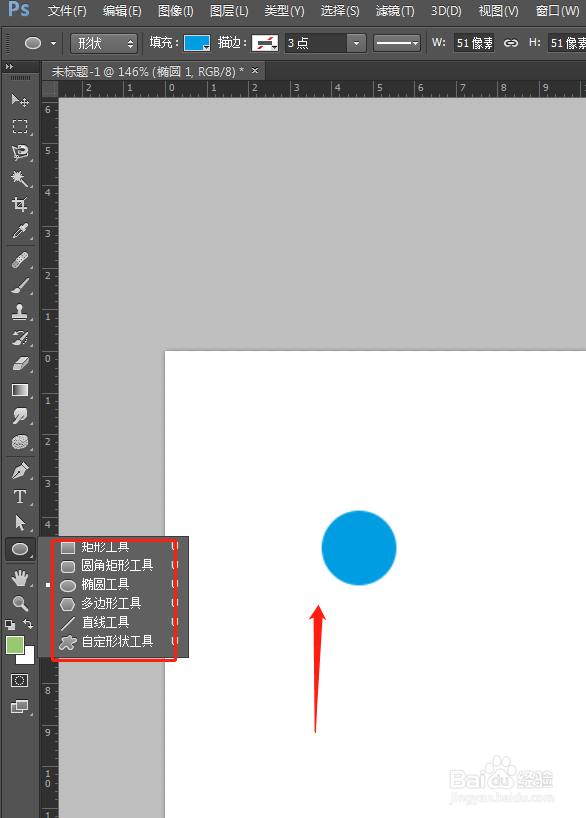Image resolution: width=586 pixels, height=818 pixels.
Task: Select the Gradient tool
Action: tap(20, 390)
